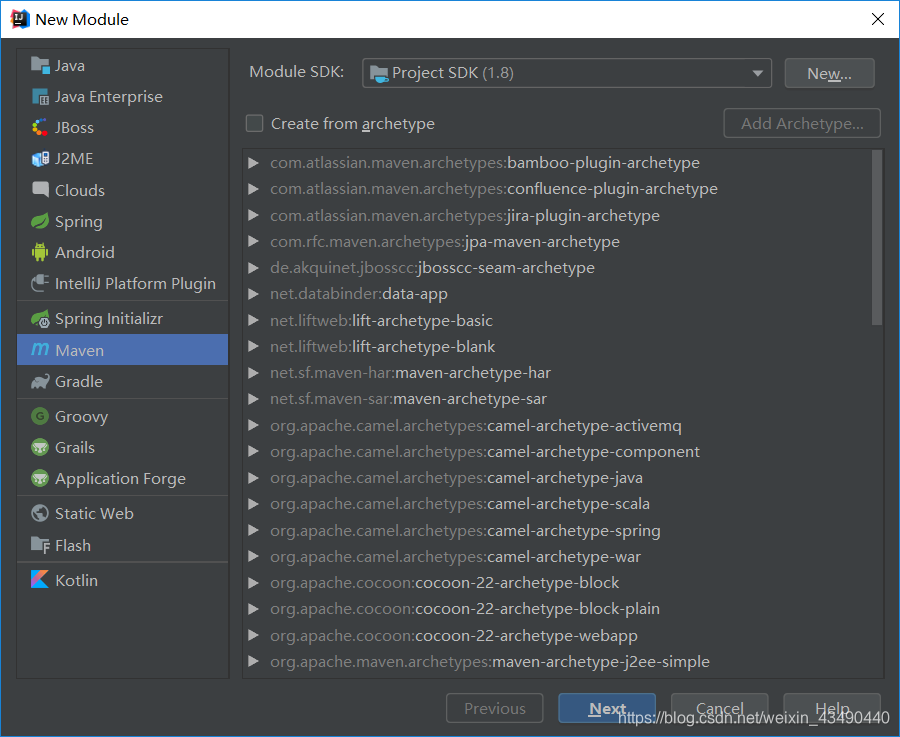Expand lift-archetype-blank node
Viewport: 900px width, 737px height.
253,346
